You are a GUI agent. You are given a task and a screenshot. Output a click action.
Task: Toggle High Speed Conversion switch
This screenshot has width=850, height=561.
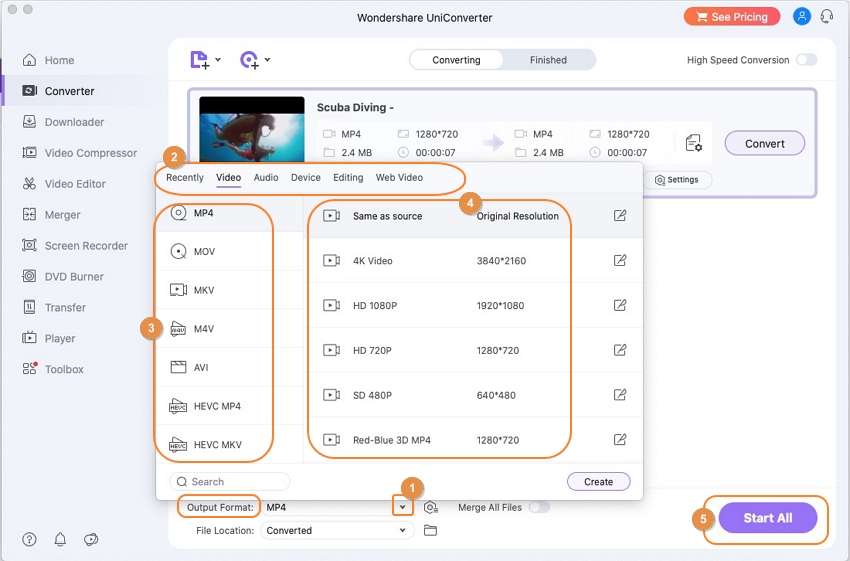click(x=807, y=60)
